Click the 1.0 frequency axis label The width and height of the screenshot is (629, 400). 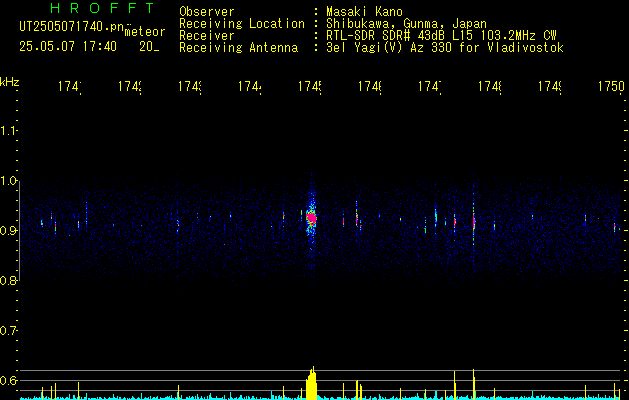click(9, 181)
